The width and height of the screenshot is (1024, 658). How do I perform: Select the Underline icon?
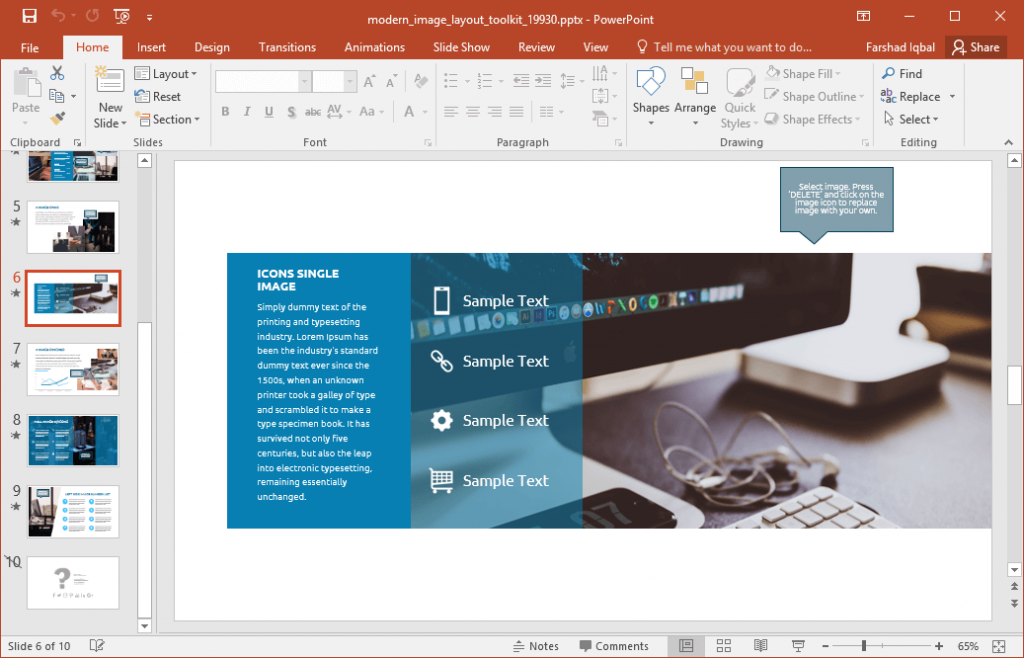[x=267, y=111]
